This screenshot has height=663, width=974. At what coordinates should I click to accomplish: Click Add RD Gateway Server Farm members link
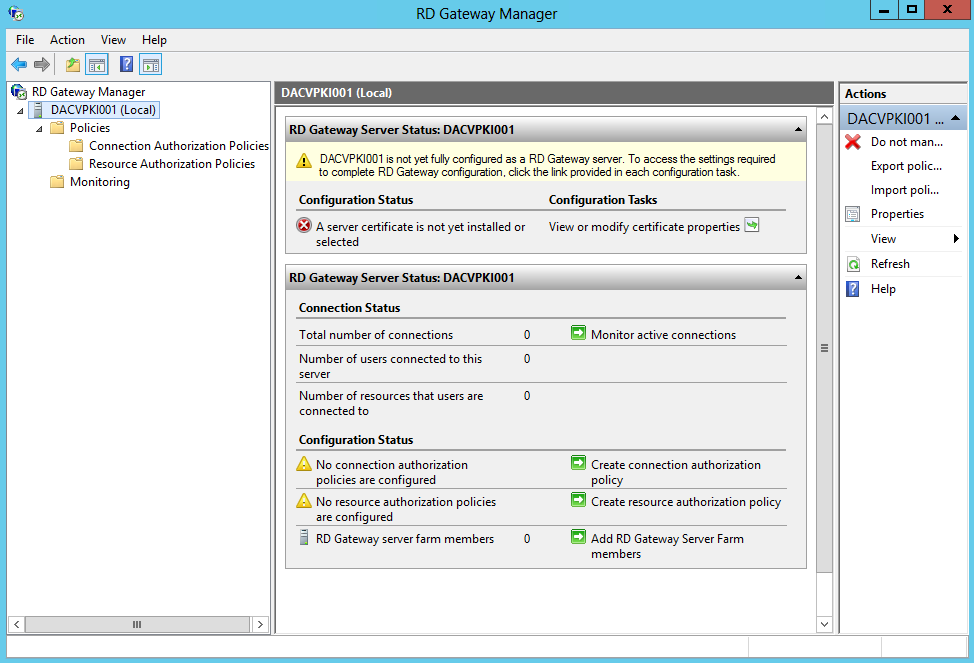[667, 546]
